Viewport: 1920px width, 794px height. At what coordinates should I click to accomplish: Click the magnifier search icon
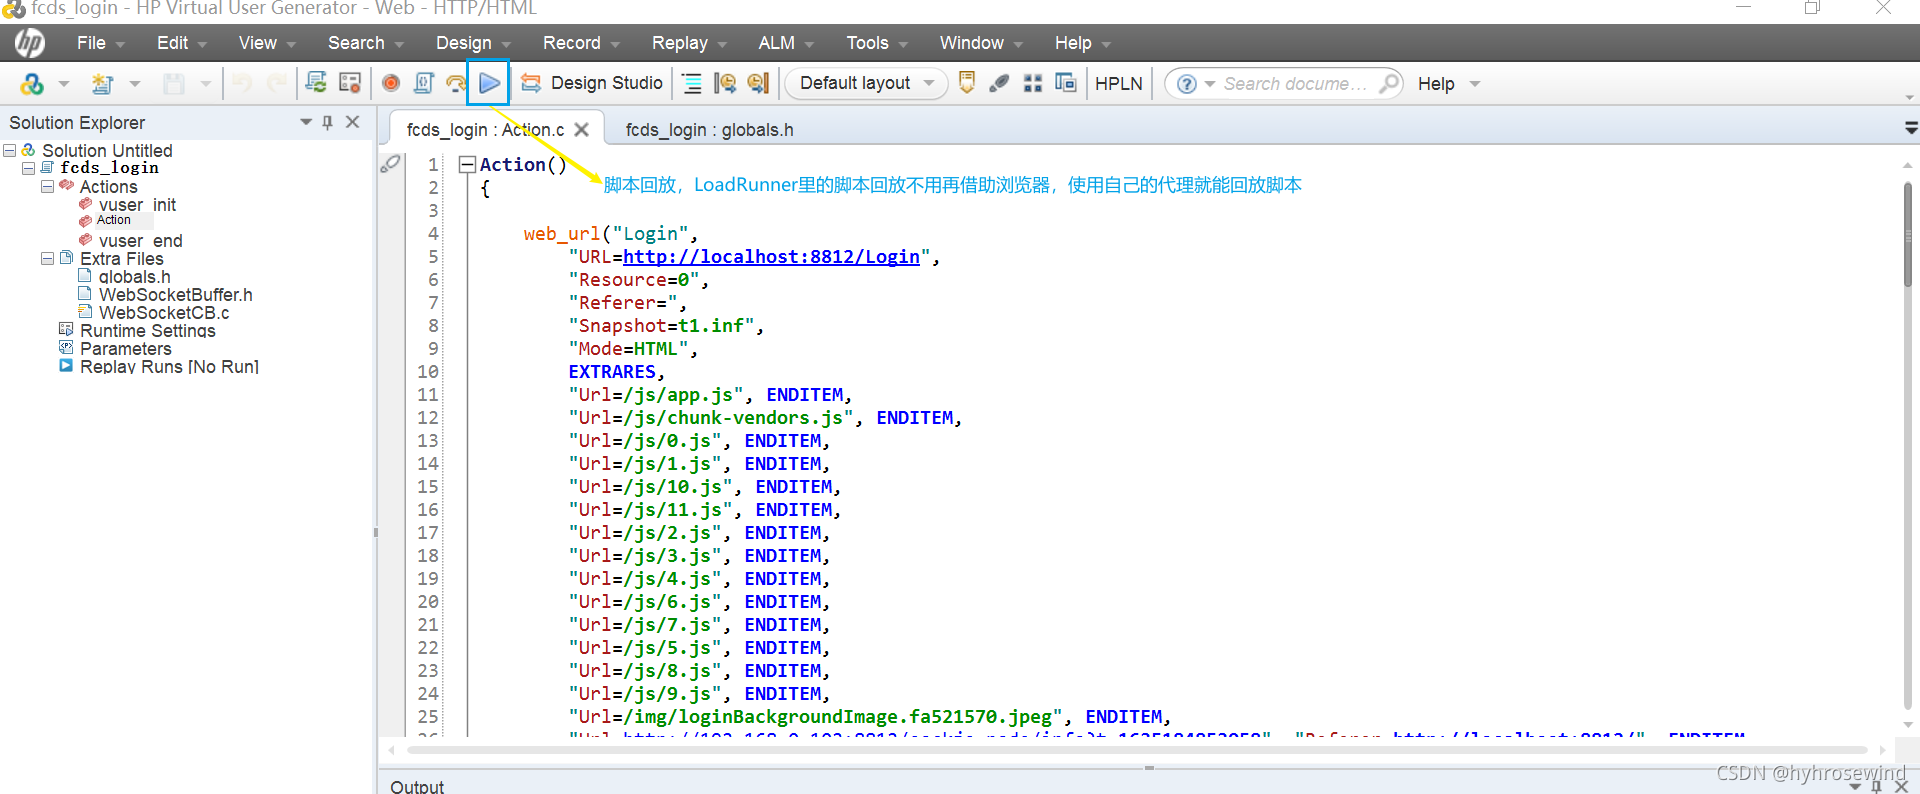tap(1389, 84)
